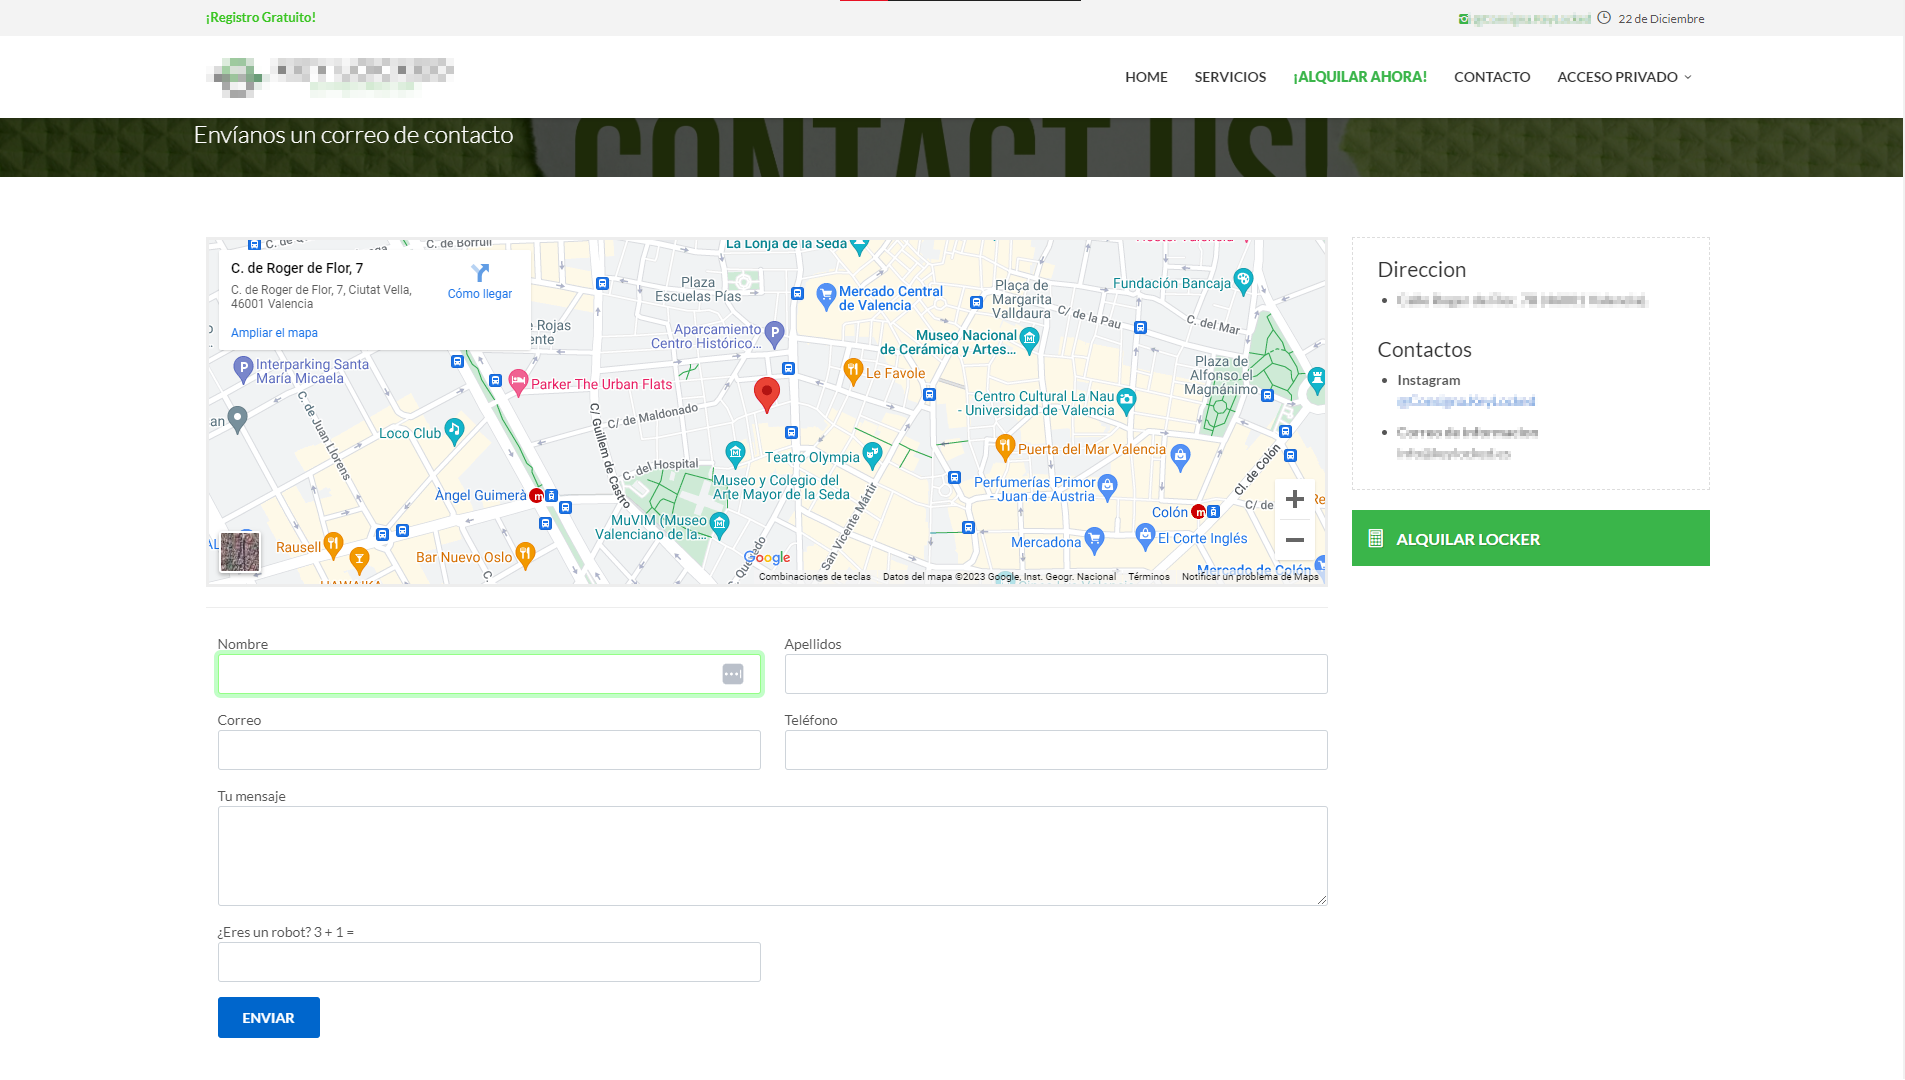Click the Alquilar Locker button
This screenshot has height=1080, width=1905.
[1530, 538]
